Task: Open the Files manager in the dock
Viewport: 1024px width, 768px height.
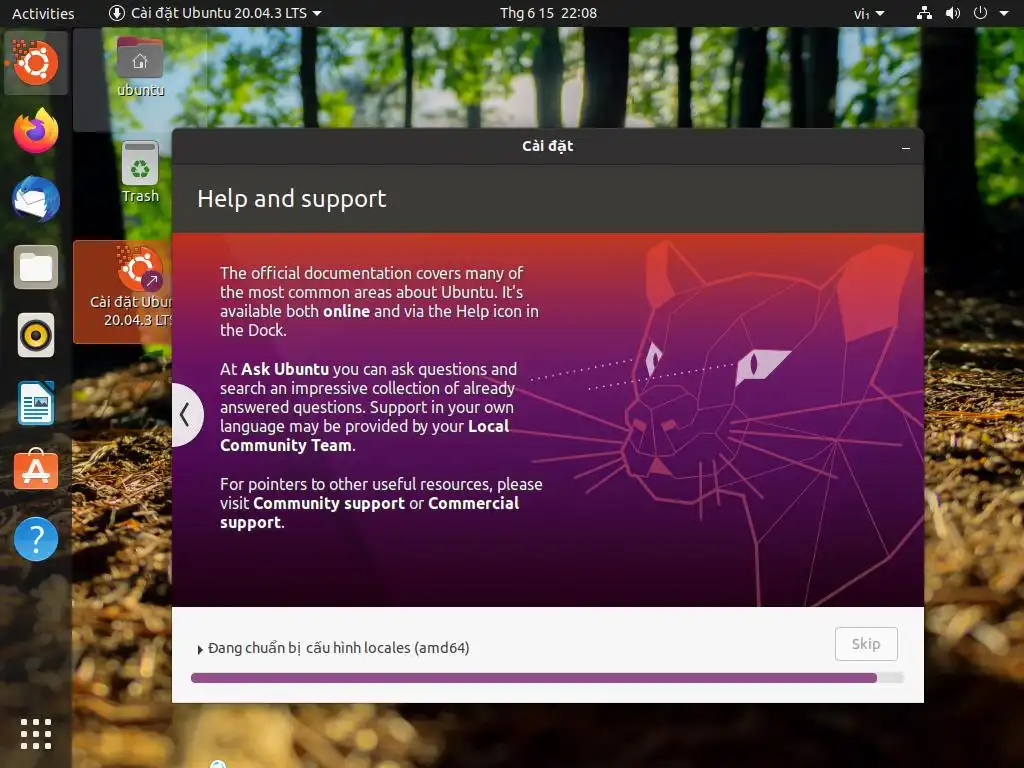Action: [x=36, y=267]
